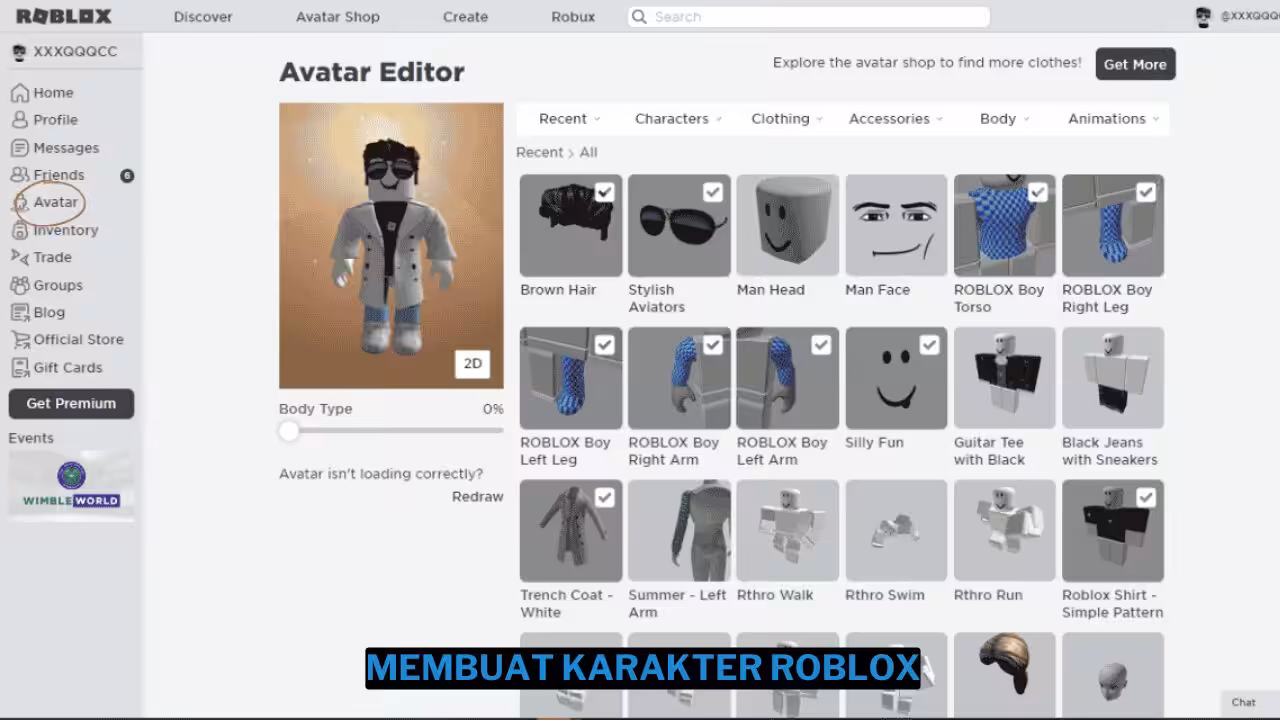
Task: Open the Blog sidebar icon
Action: [19, 312]
